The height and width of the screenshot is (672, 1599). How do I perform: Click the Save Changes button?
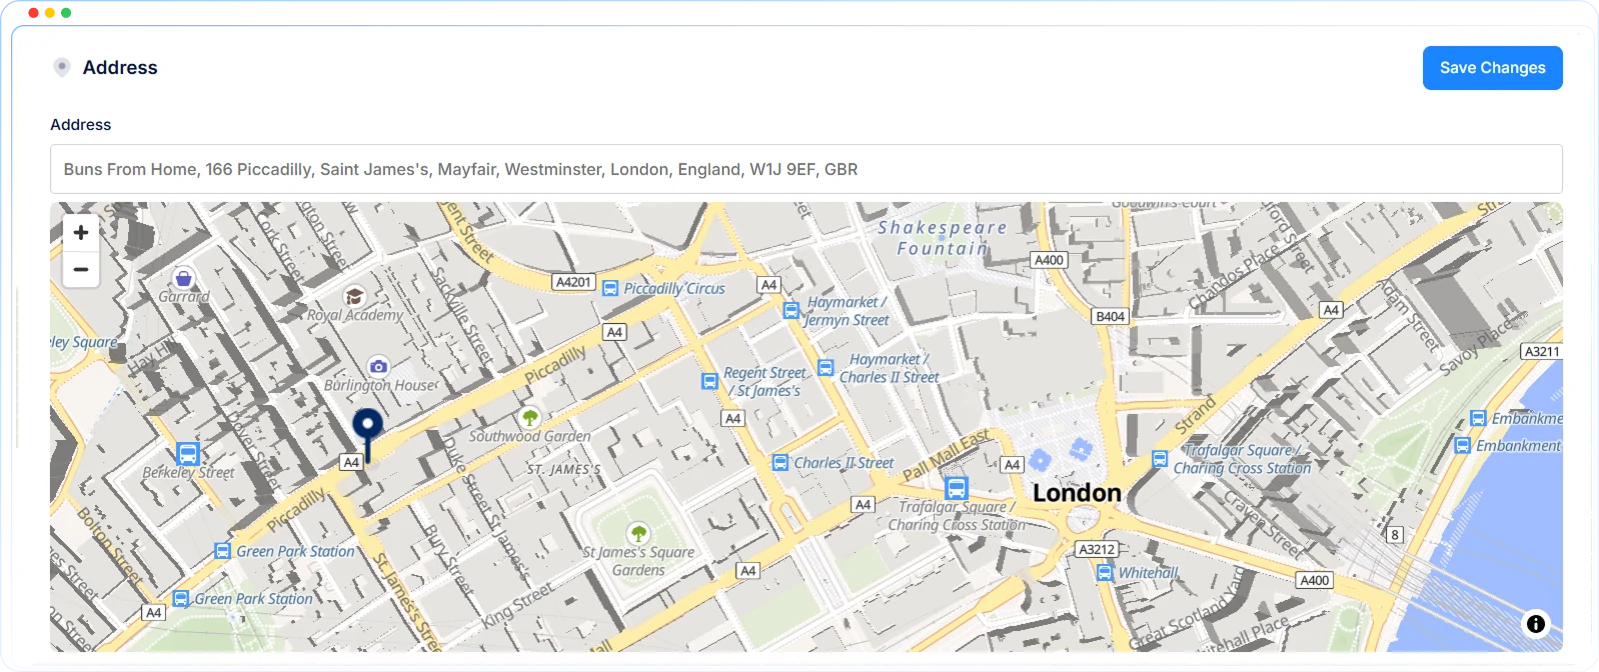tap(1492, 68)
